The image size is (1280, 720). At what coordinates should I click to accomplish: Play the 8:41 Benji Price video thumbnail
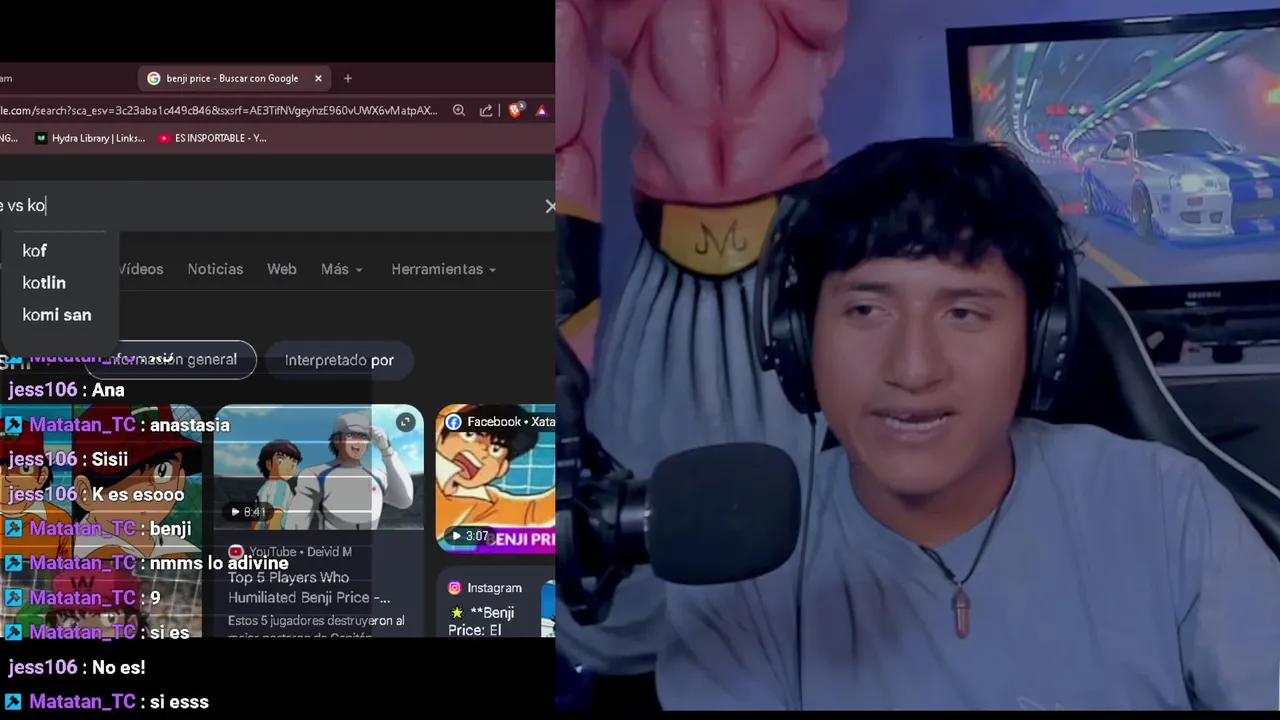[319, 466]
